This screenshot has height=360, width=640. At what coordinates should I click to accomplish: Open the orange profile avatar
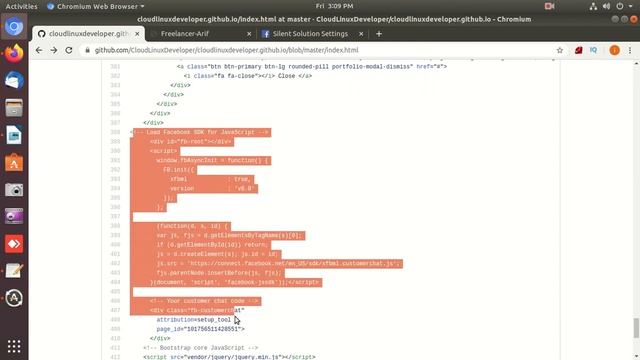614,50
